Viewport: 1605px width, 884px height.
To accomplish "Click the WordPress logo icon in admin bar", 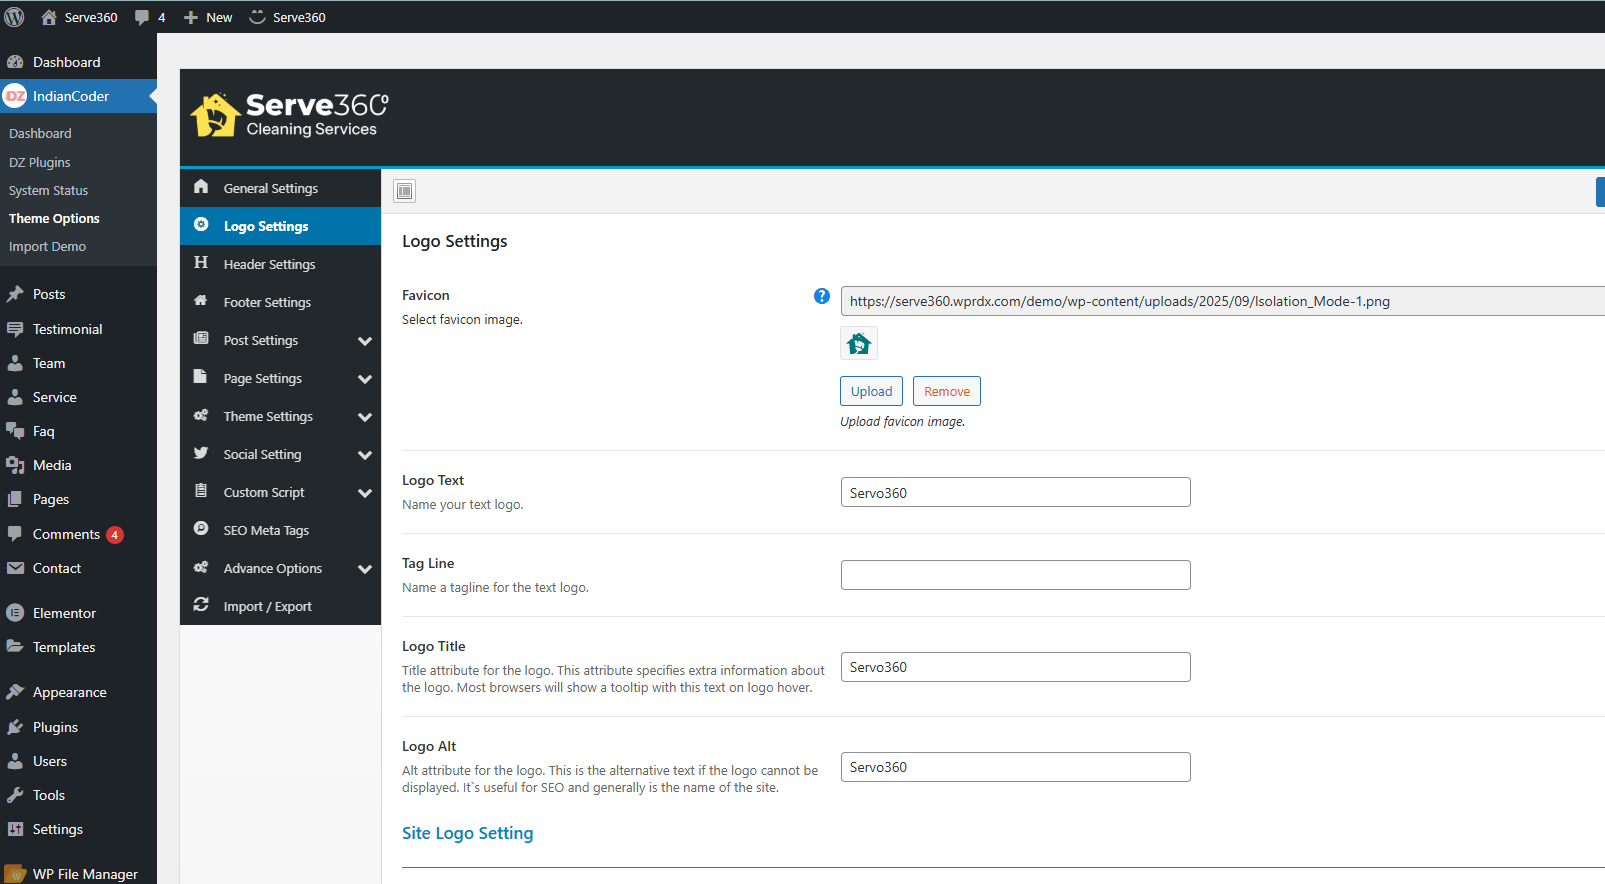I will click(x=15, y=17).
